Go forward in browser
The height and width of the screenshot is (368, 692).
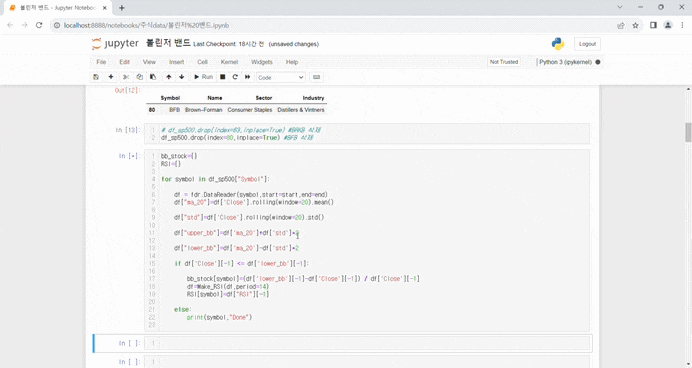click(25, 25)
